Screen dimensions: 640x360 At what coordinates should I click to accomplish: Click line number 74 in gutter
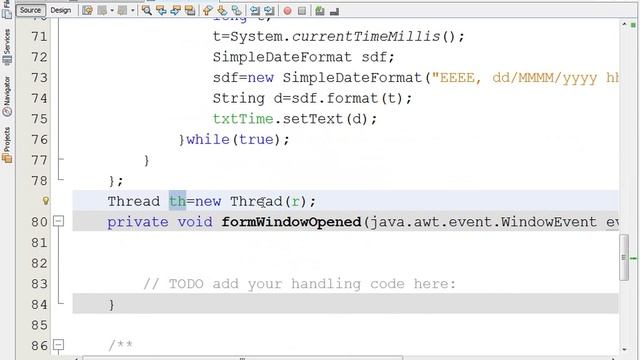click(39, 98)
